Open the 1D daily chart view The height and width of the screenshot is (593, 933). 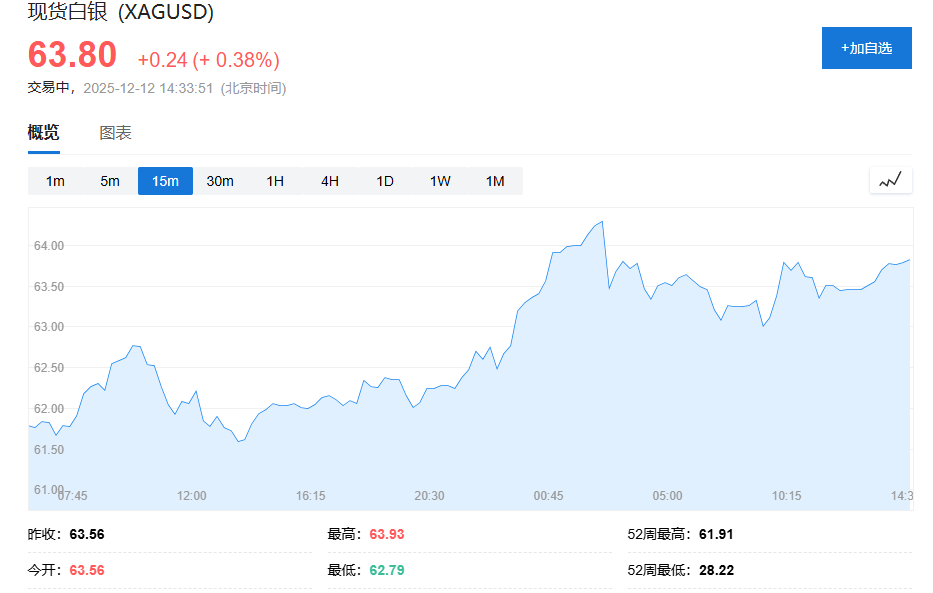click(384, 181)
